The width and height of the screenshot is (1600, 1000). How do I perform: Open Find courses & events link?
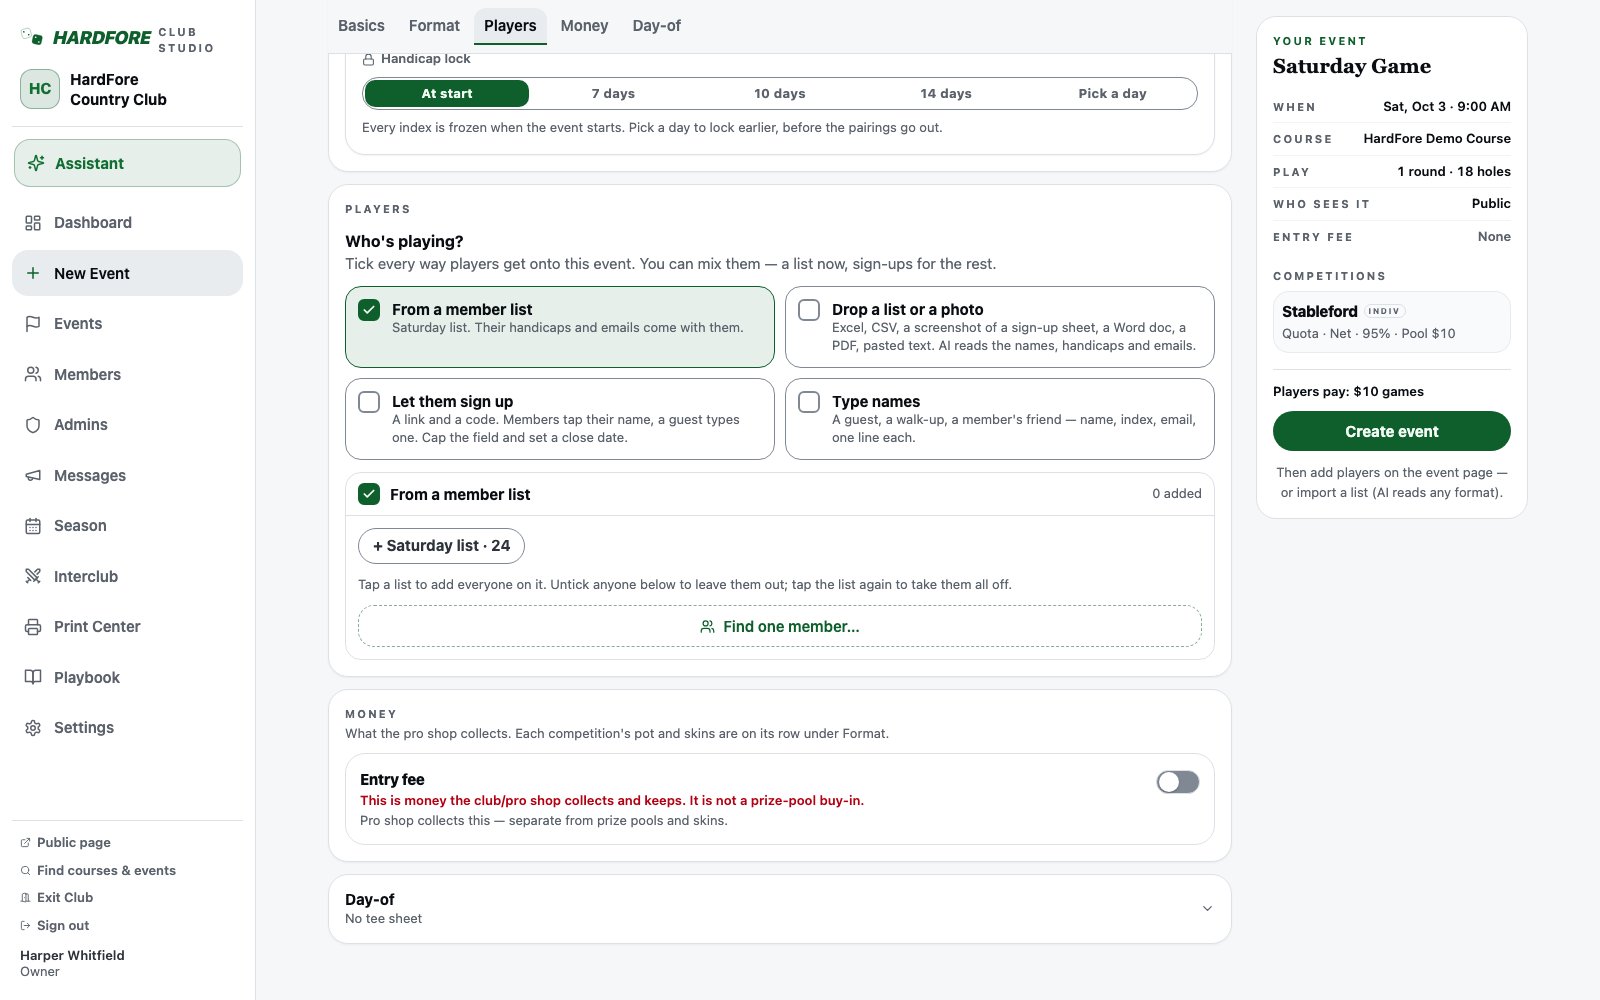(98, 871)
